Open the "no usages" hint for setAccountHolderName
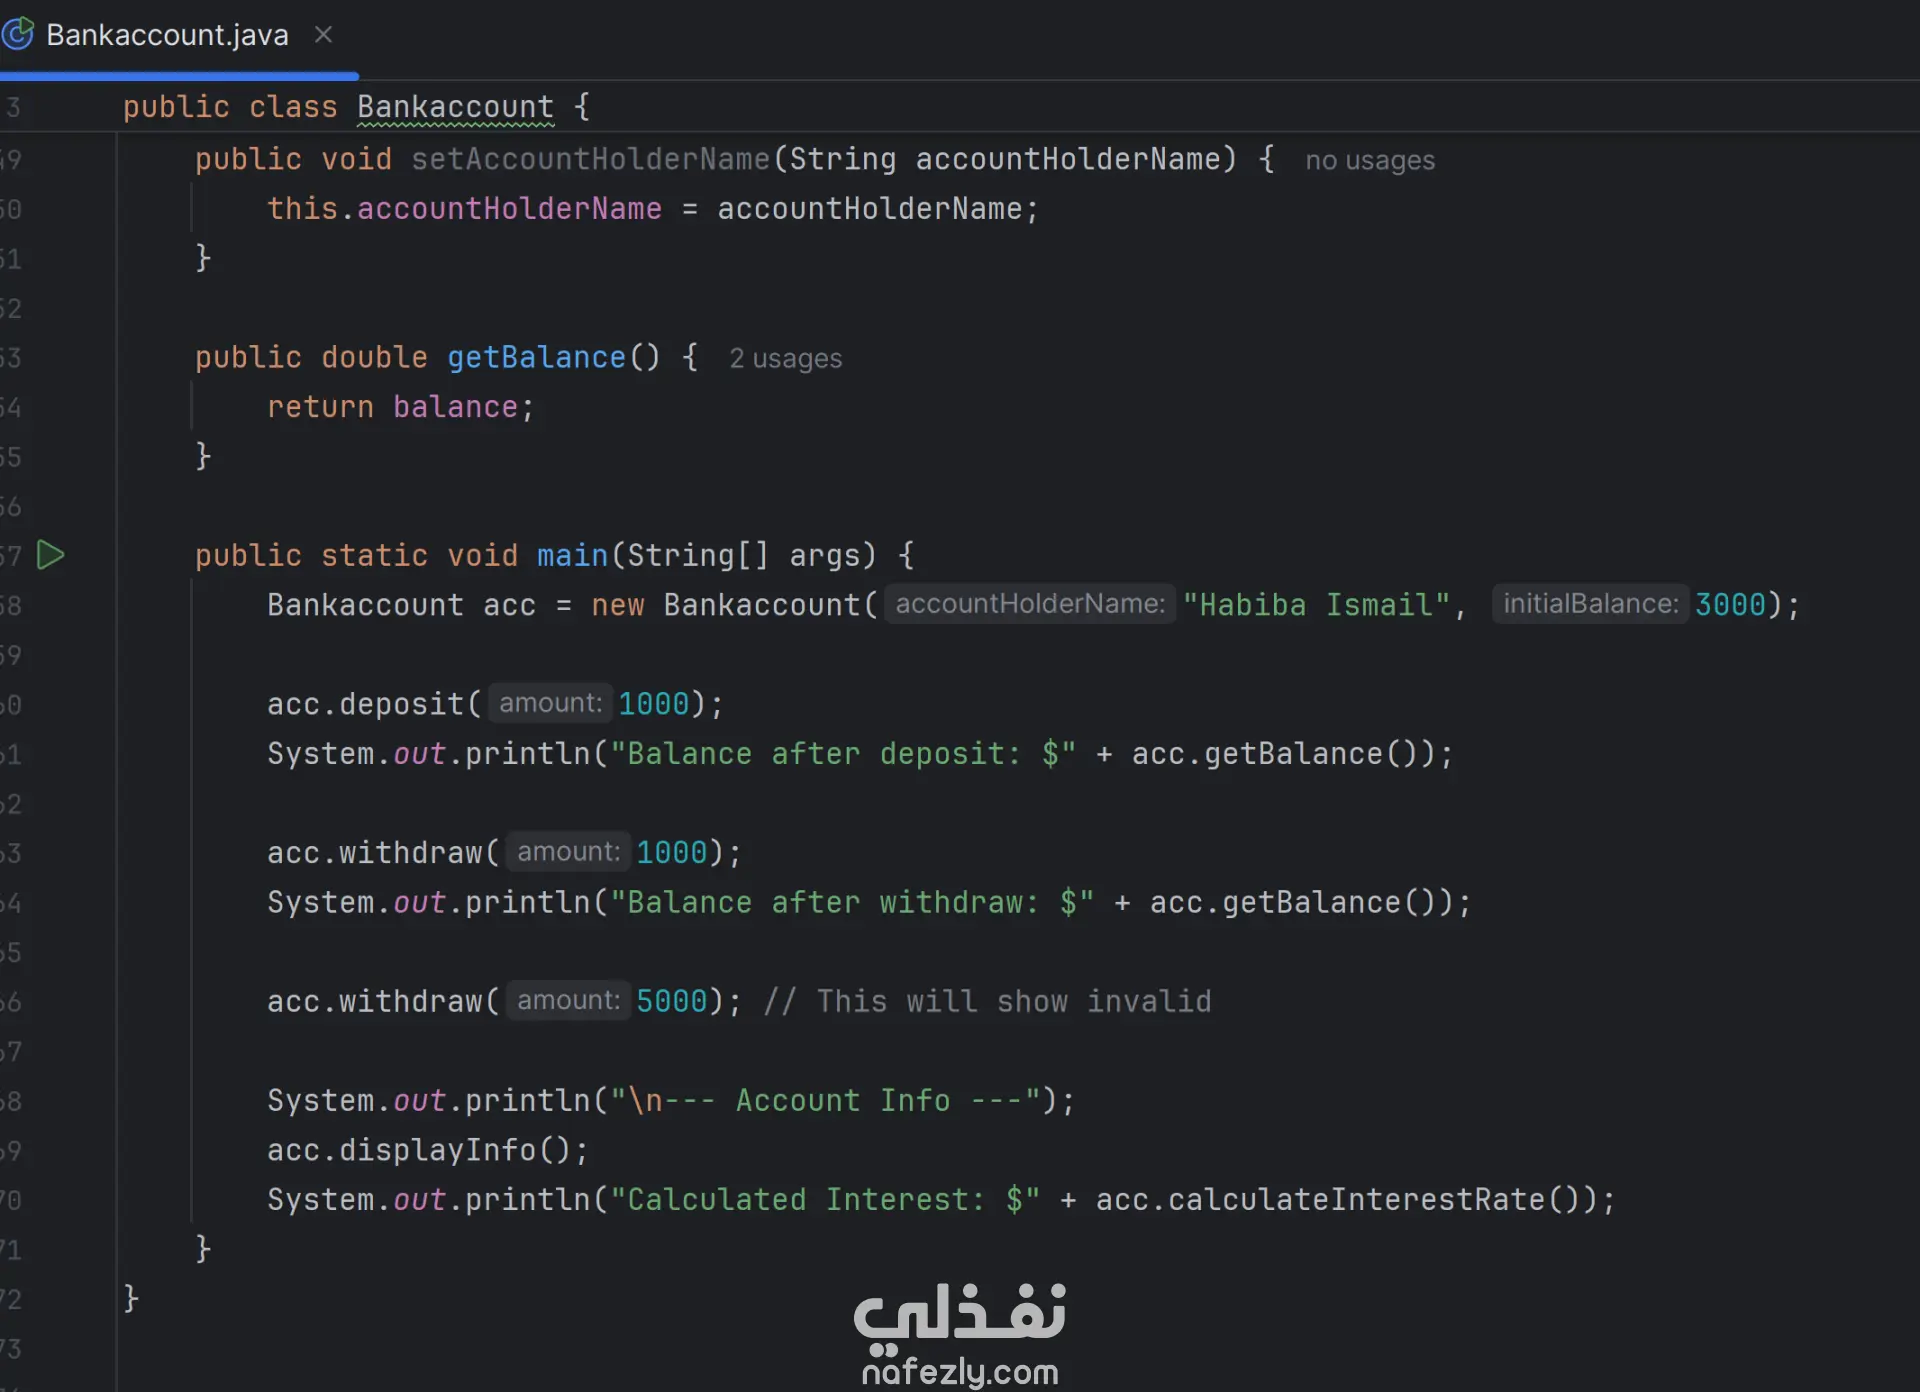1920x1392 pixels. pos(1369,160)
